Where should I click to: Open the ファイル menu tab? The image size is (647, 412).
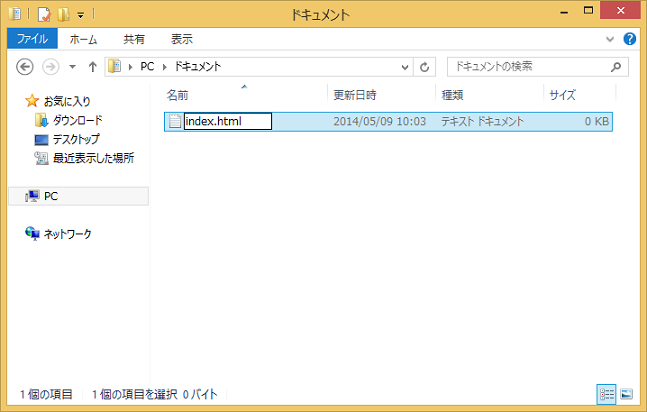tap(32, 39)
